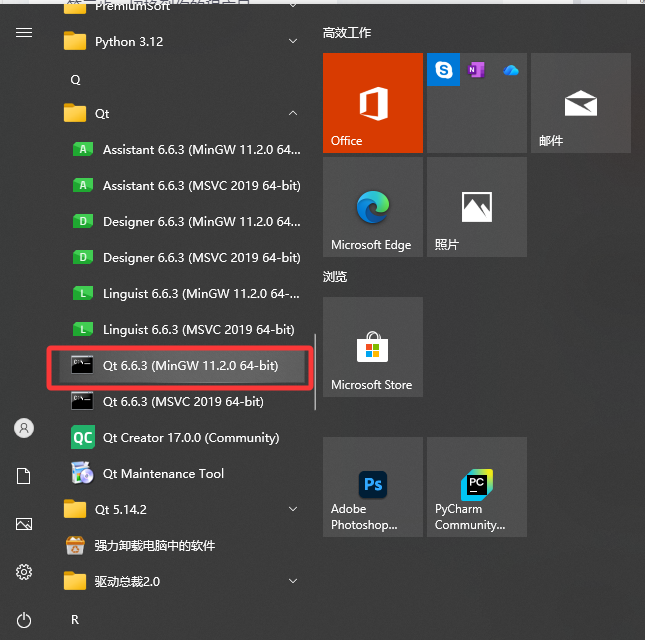The height and width of the screenshot is (640, 645).
Task: Launch Adobe Photoshop tile
Action: (373, 487)
